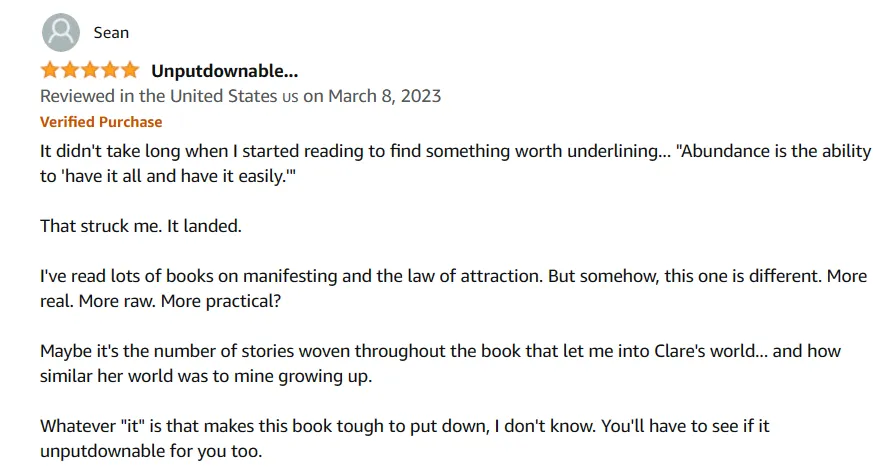Click the line similar her world was to mine
The width and height of the screenshot is (888, 467).
pyautogui.click(x=206, y=376)
